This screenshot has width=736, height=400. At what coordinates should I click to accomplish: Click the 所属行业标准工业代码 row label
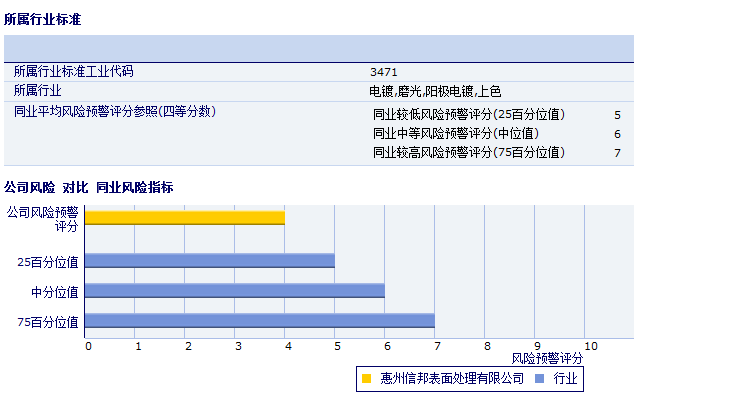pyautogui.click(x=73, y=72)
